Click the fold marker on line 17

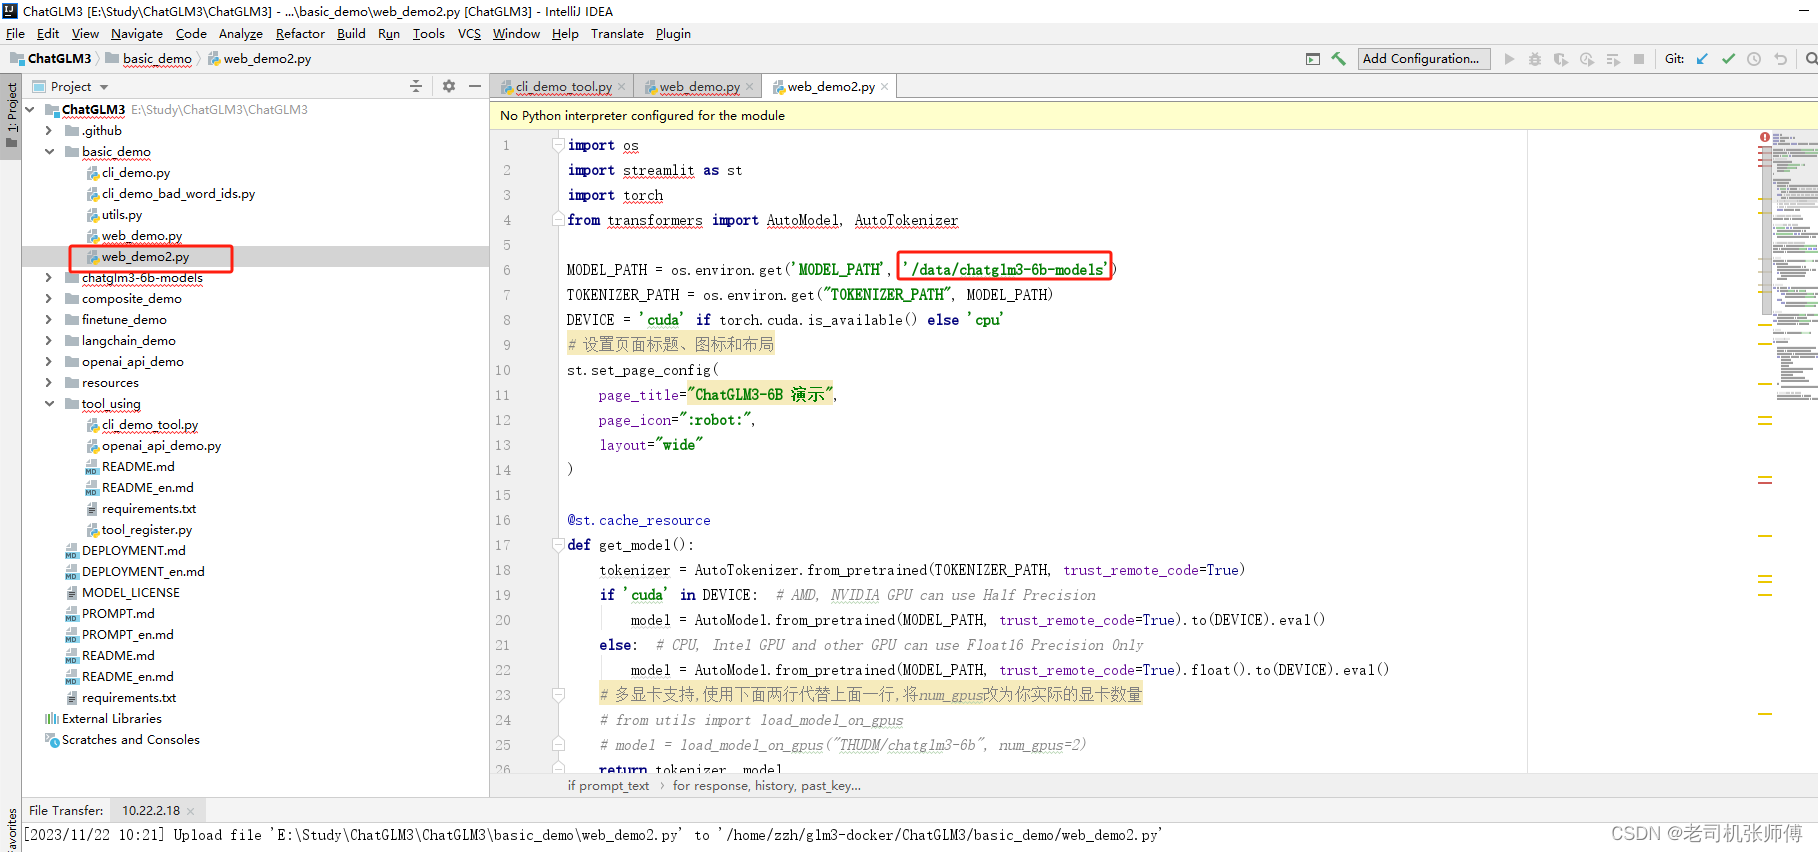(x=558, y=545)
